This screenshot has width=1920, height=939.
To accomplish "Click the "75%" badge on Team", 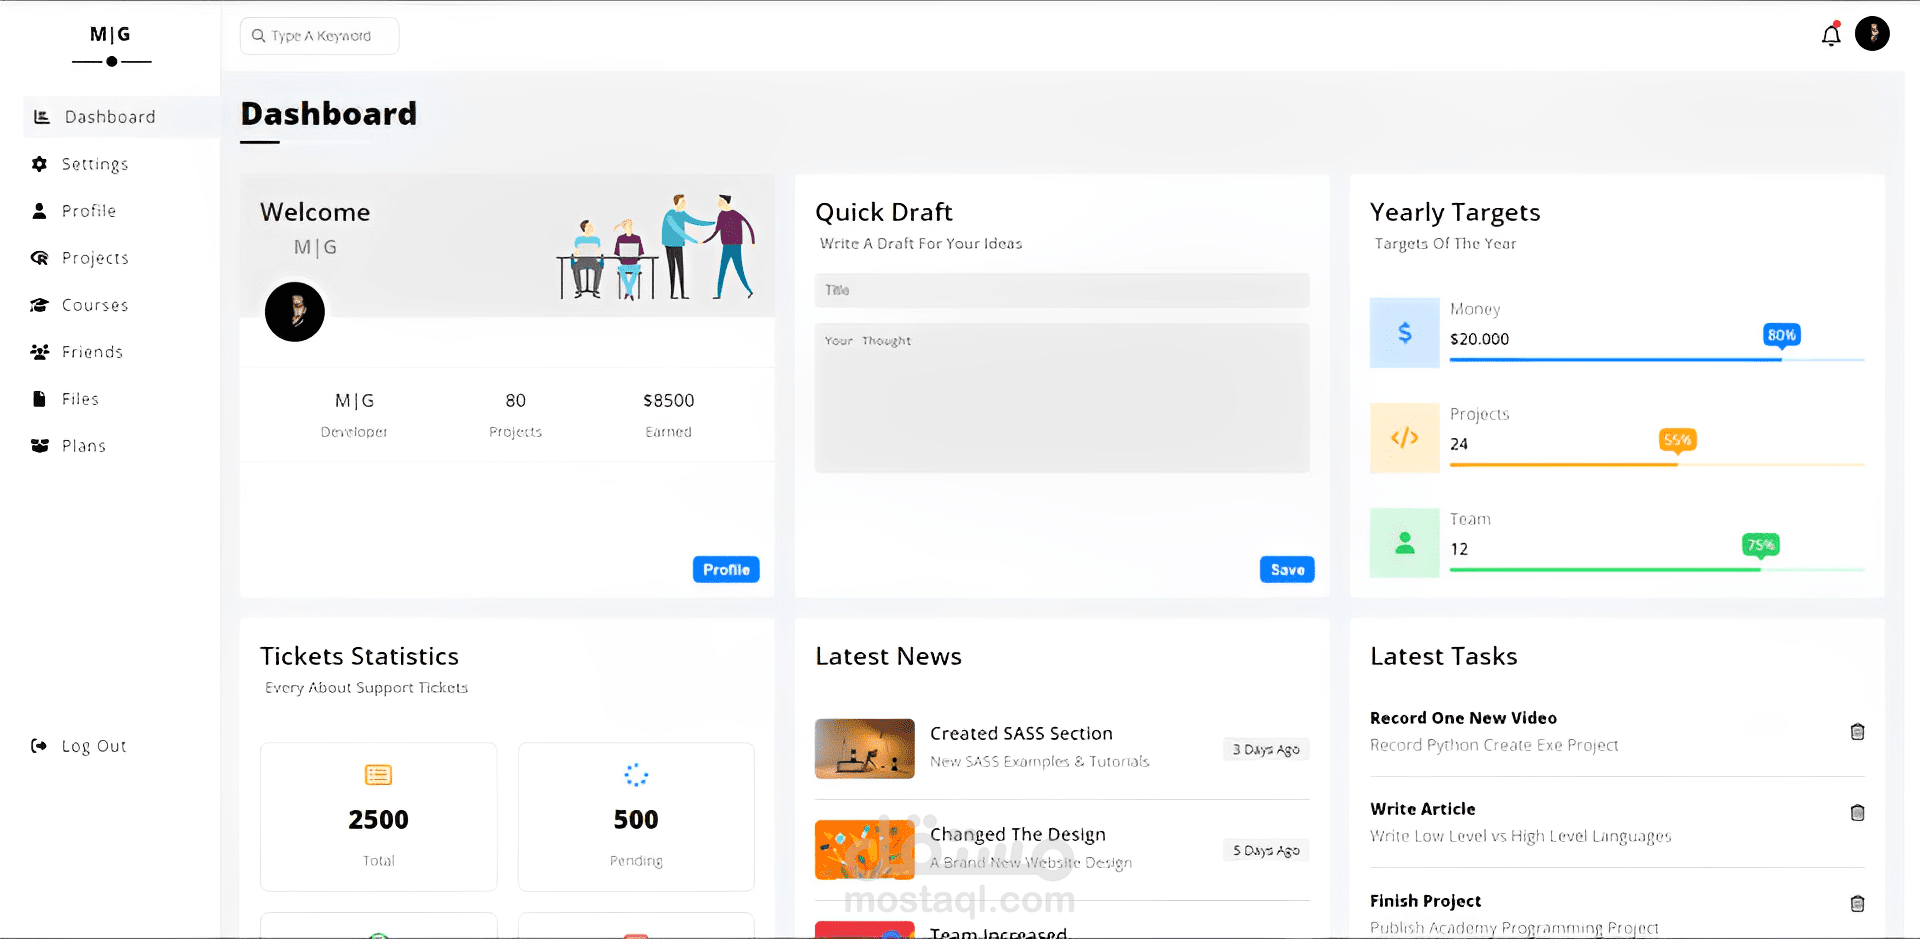I will tap(1760, 545).
